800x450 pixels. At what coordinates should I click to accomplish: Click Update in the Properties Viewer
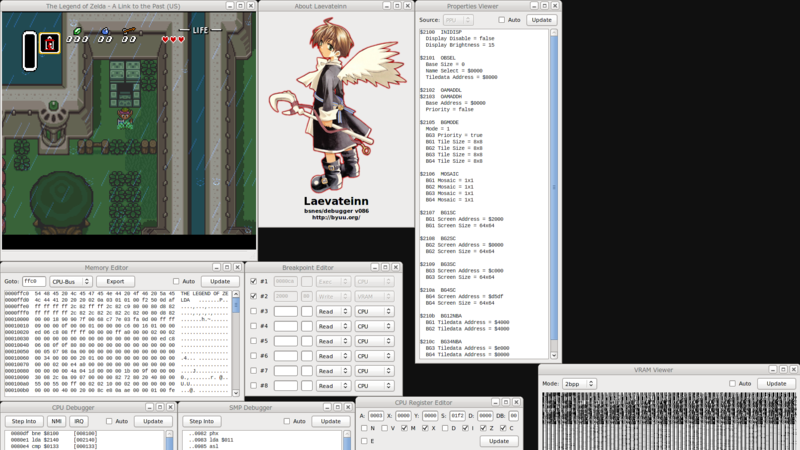[x=541, y=20]
